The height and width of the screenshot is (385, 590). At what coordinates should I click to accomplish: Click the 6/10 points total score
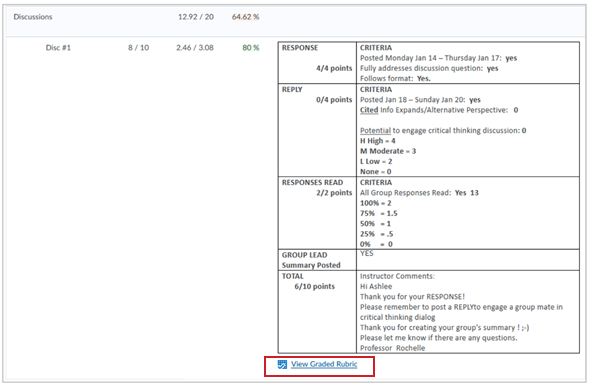pos(315,286)
